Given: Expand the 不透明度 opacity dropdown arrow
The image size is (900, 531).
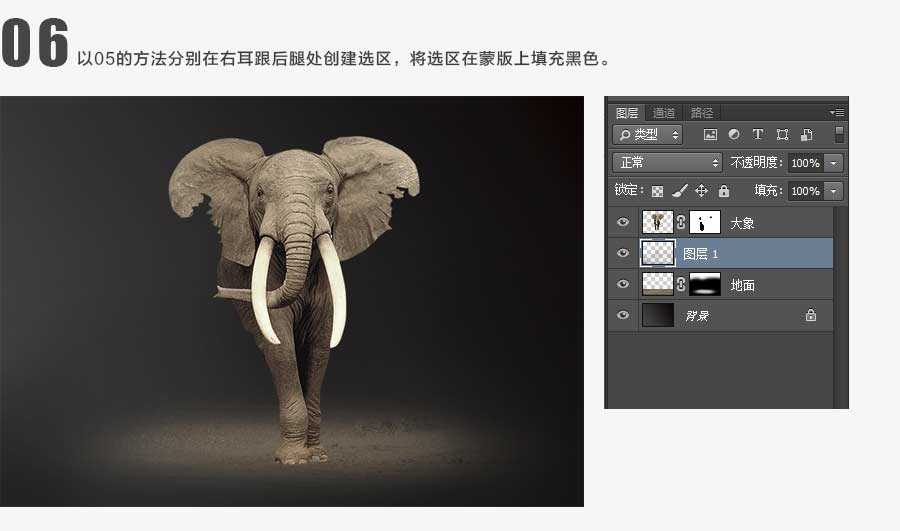Looking at the screenshot, I should [834, 162].
